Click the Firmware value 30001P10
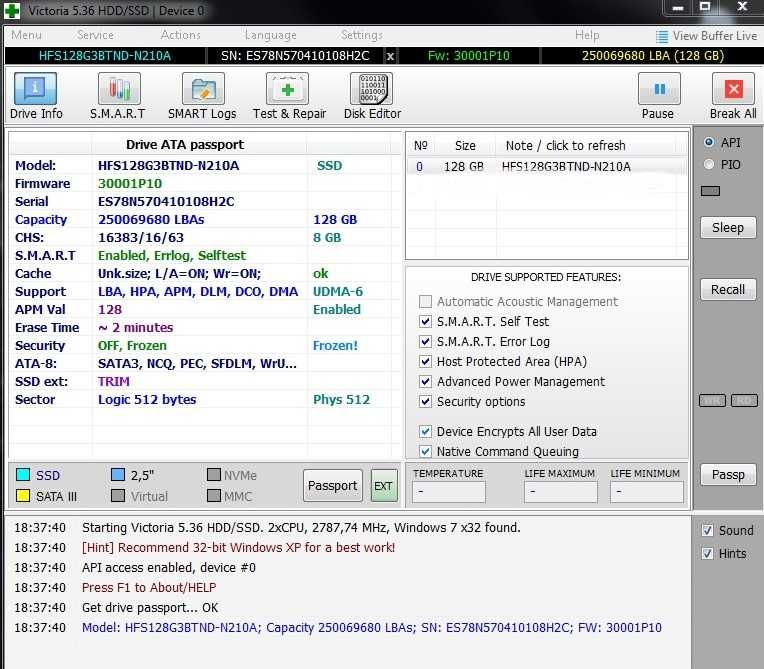This screenshot has width=764, height=669. (x=130, y=184)
